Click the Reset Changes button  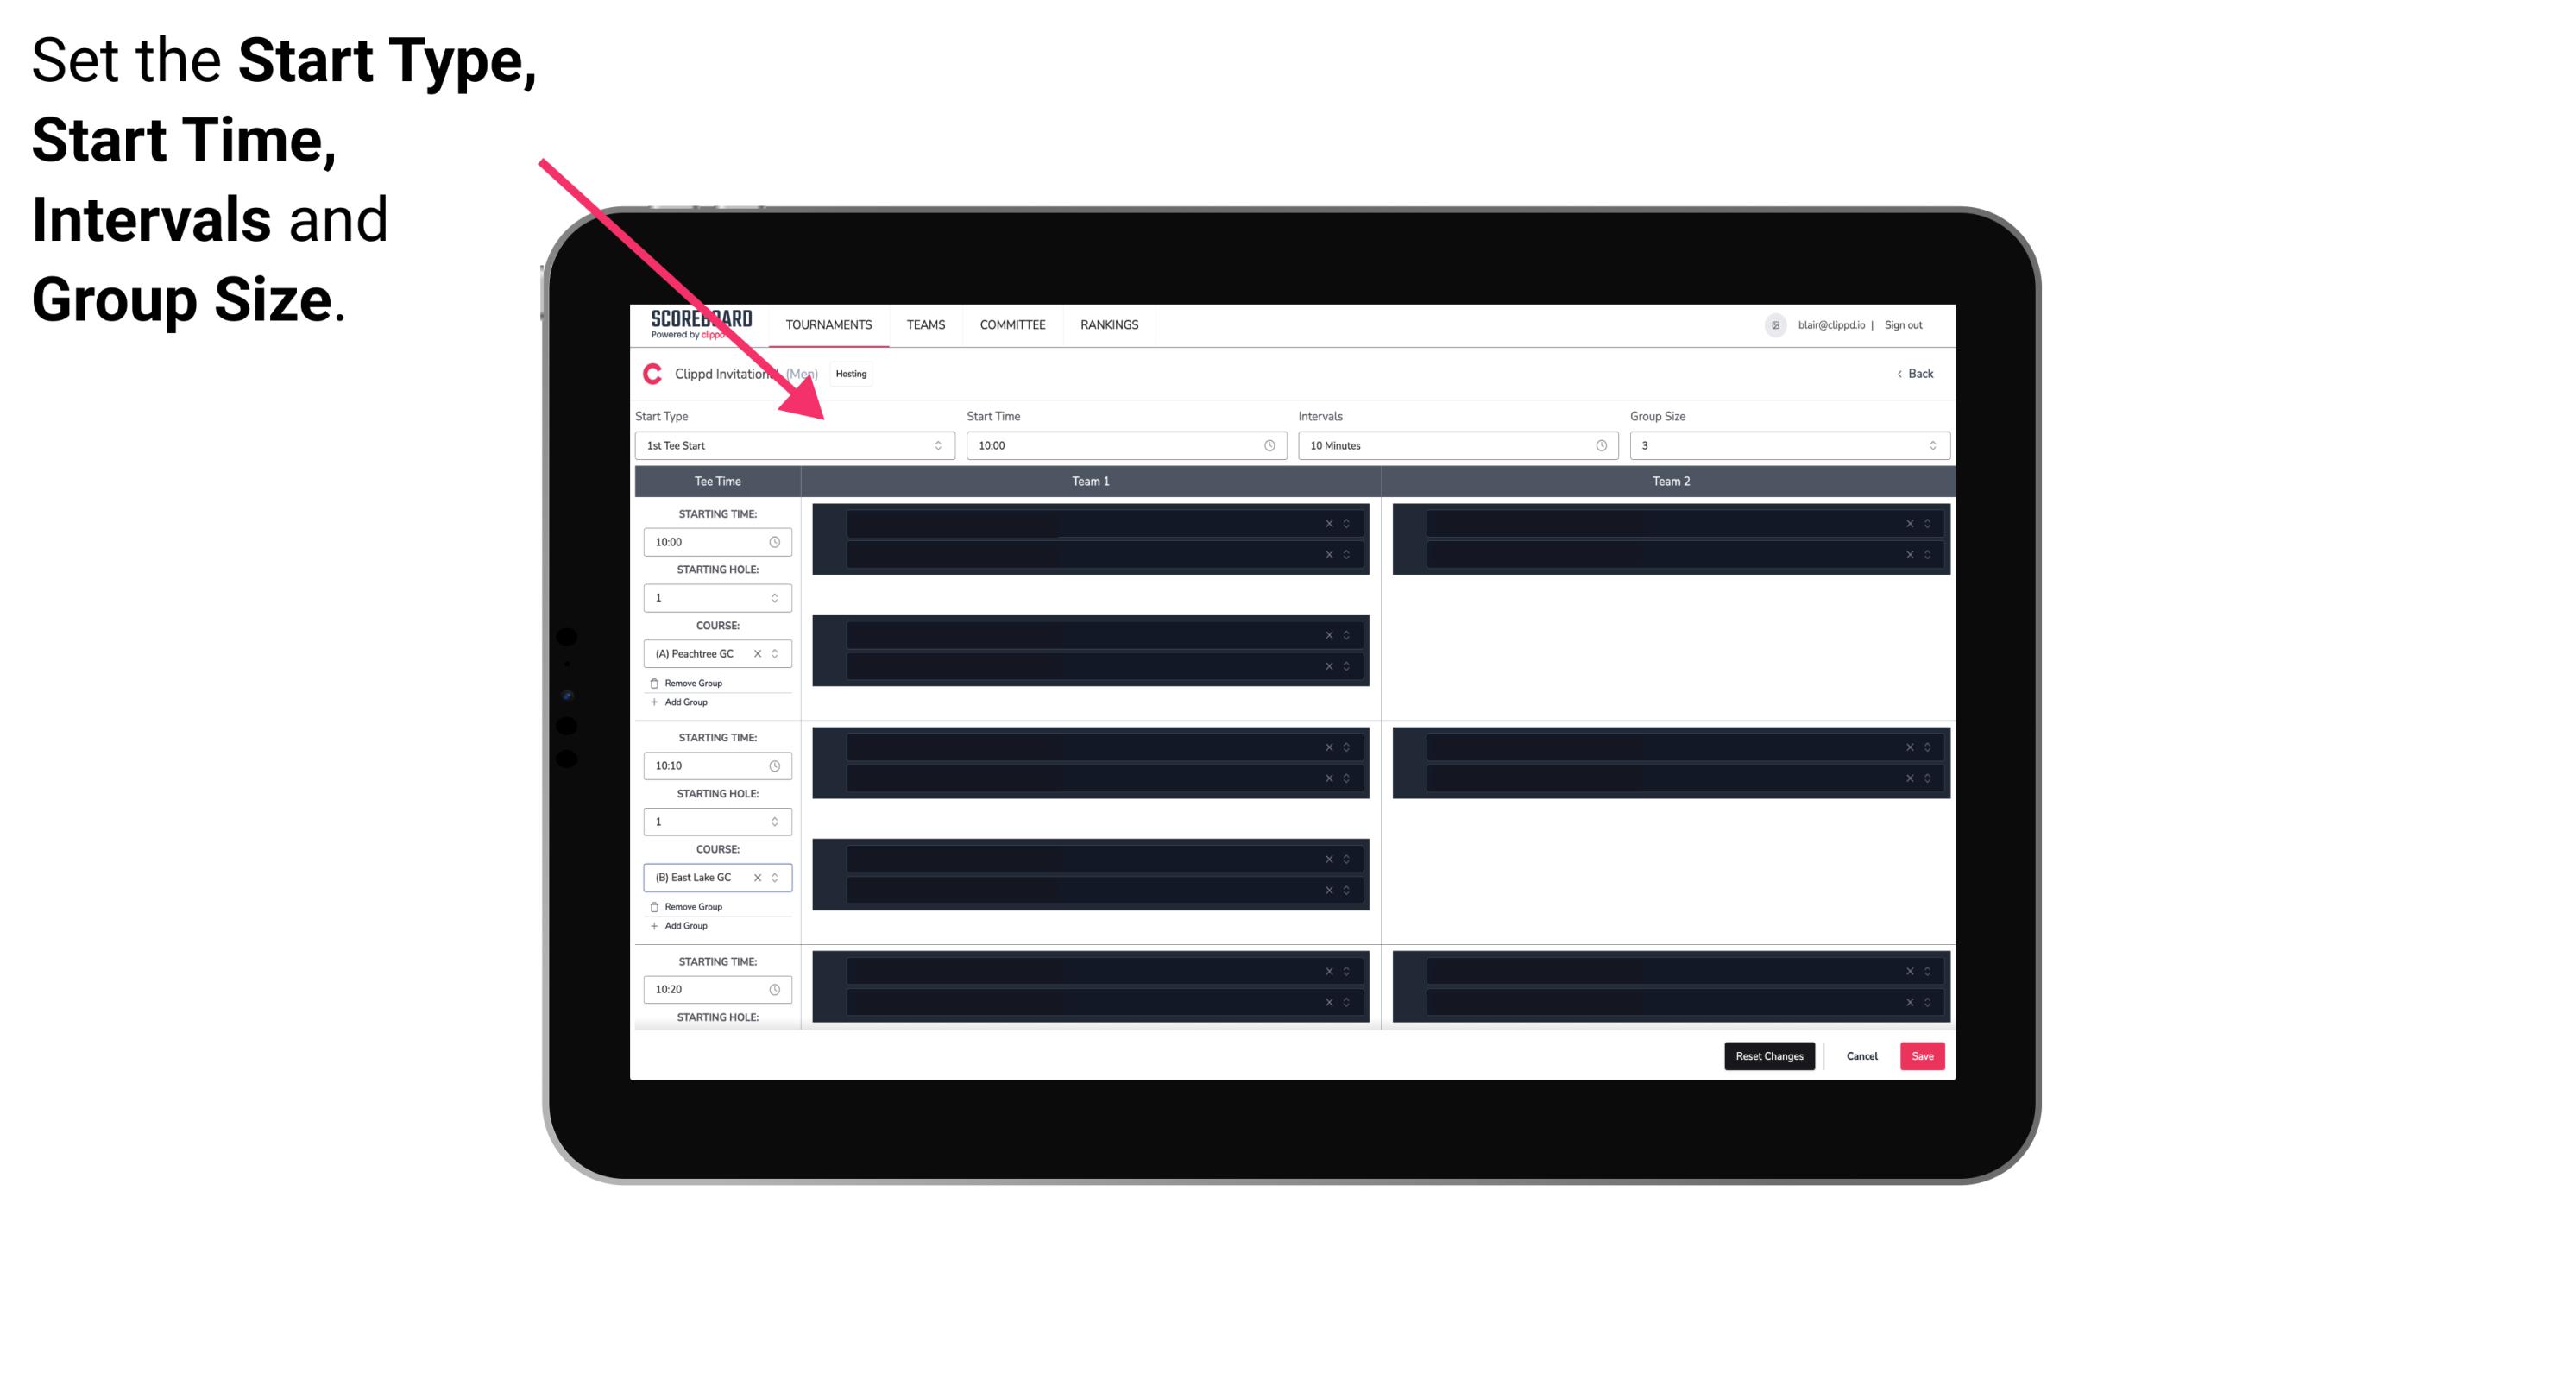(x=1771, y=1055)
